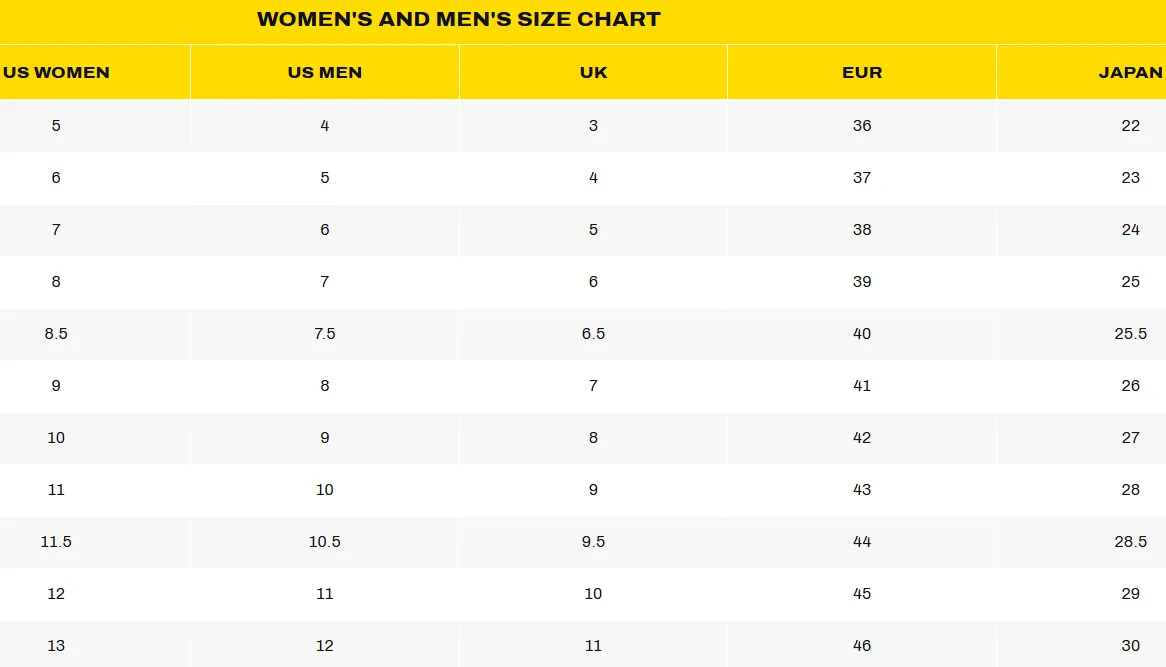
Task: Click Japan size 25.5 cell
Action: 1130,334
